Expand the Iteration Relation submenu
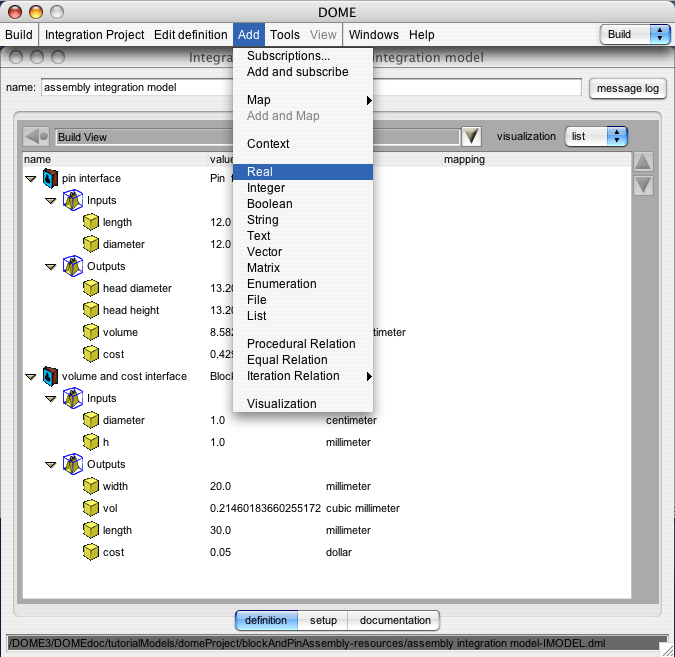Screen dimensions: 675x657 tap(303, 376)
